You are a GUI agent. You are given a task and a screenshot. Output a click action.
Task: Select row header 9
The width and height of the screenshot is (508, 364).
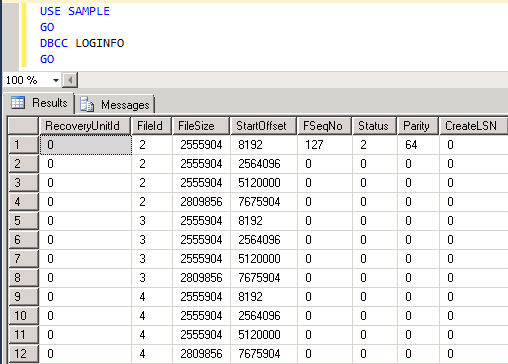coord(23,297)
